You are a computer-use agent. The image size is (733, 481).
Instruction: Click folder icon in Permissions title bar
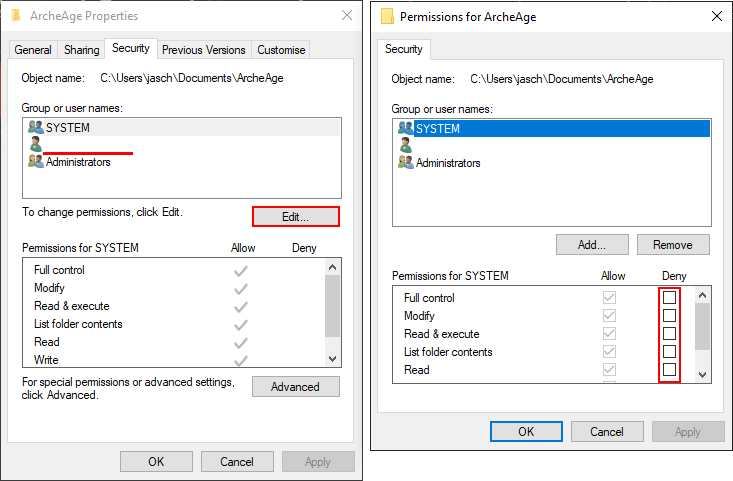387,16
